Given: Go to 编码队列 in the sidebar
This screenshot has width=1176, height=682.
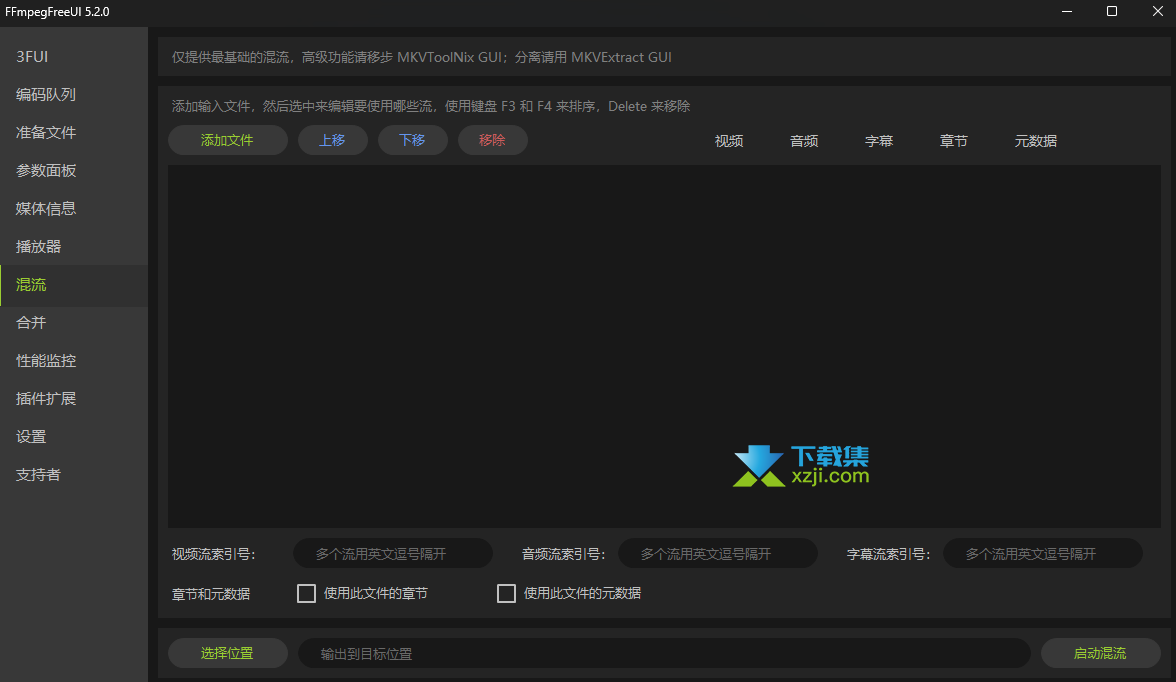Looking at the screenshot, I should pos(74,95).
